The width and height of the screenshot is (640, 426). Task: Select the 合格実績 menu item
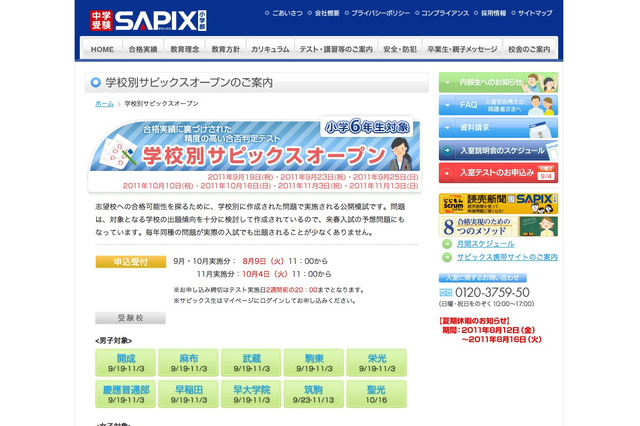click(x=143, y=49)
